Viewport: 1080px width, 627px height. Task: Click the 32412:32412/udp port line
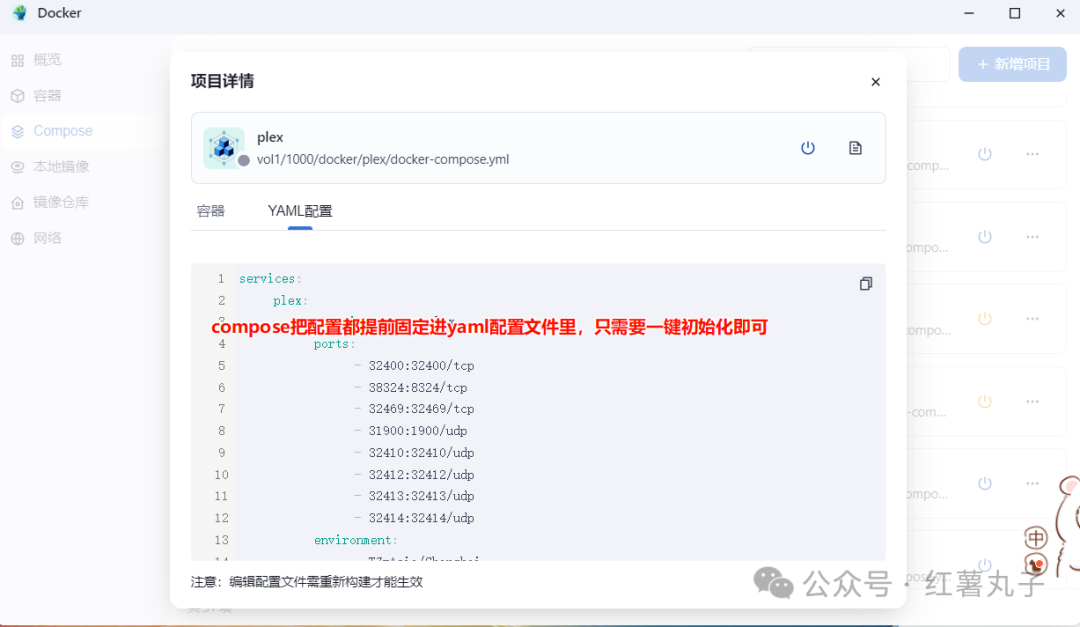coord(421,475)
